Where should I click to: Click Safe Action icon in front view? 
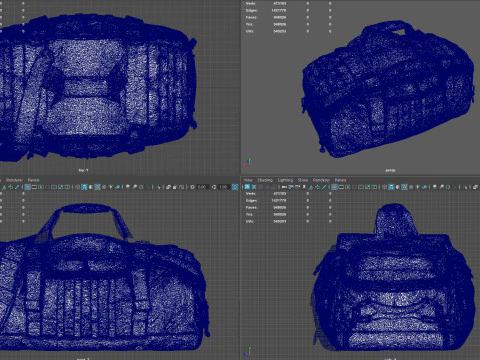pyautogui.click(x=60, y=187)
